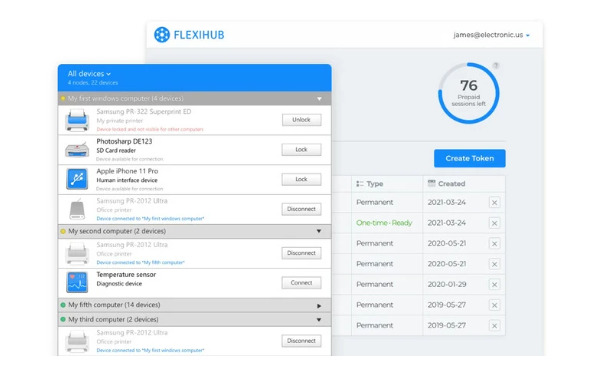The width and height of the screenshot is (589, 390).
Task: Click the Created column calendar icon
Action: click(431, 183)
